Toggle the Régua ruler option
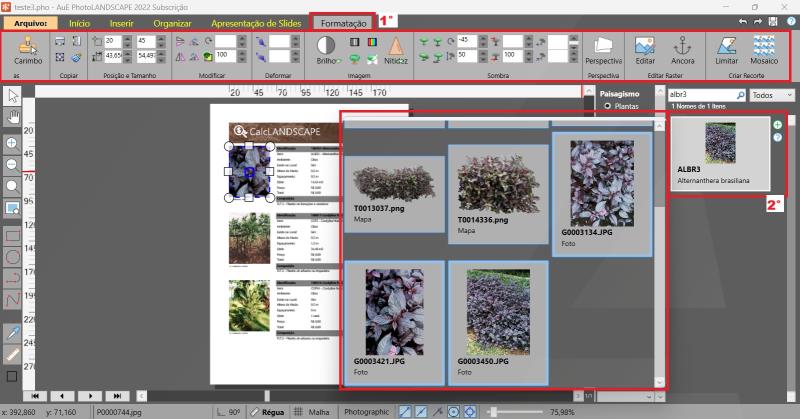 click(267, 412)
